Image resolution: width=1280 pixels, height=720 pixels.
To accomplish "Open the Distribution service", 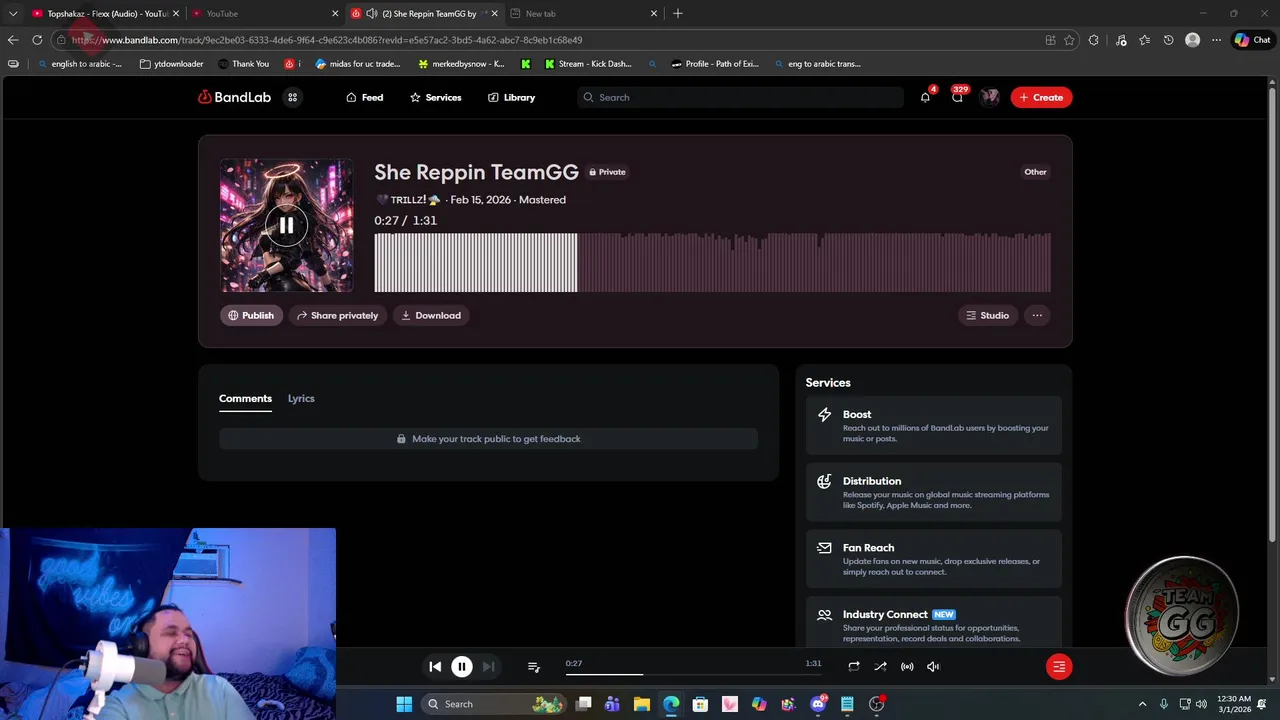I will [933, 492].
